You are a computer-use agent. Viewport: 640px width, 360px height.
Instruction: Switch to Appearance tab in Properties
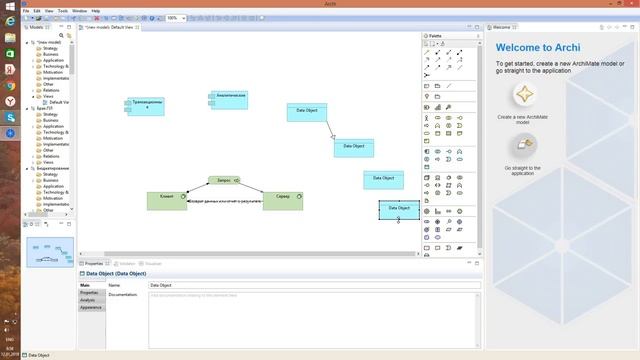tap(91, 307)
